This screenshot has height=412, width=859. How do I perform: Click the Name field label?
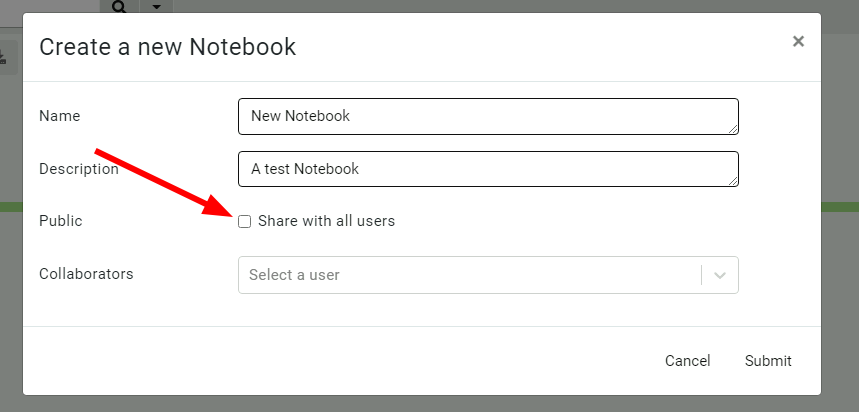(x=59, y=116)
